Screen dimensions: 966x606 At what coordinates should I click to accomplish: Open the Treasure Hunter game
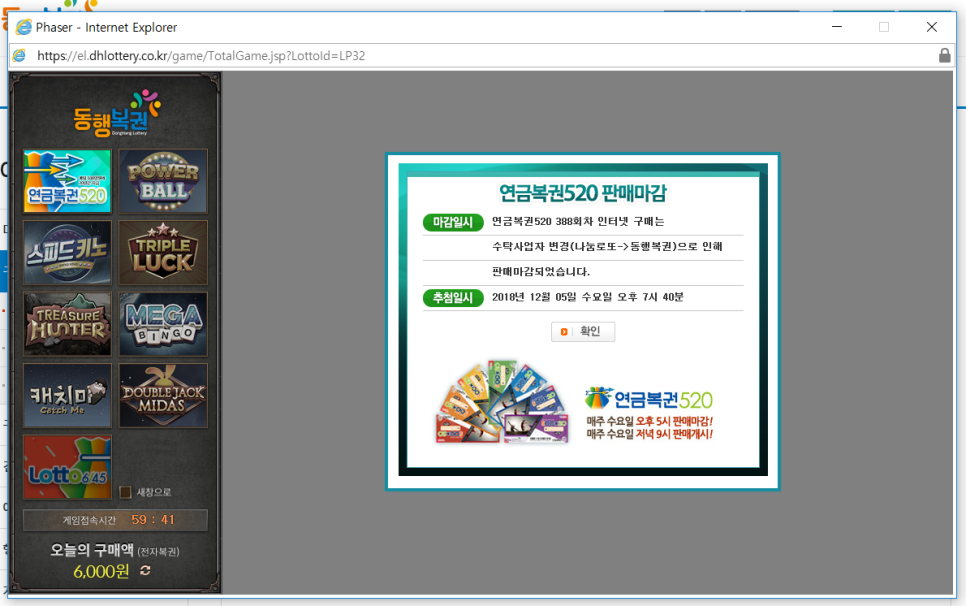point(67,324)
